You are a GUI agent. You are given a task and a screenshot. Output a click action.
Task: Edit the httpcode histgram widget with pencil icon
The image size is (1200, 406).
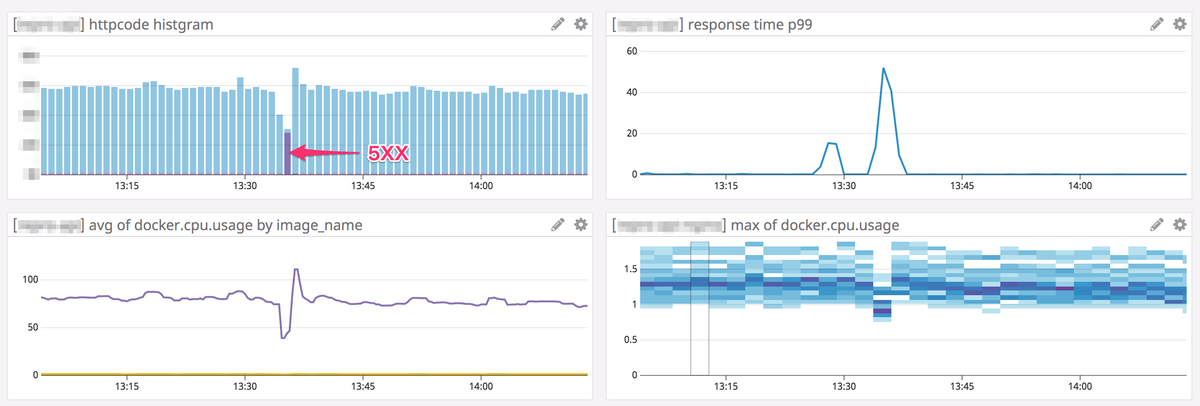click(x=558, y=24)
